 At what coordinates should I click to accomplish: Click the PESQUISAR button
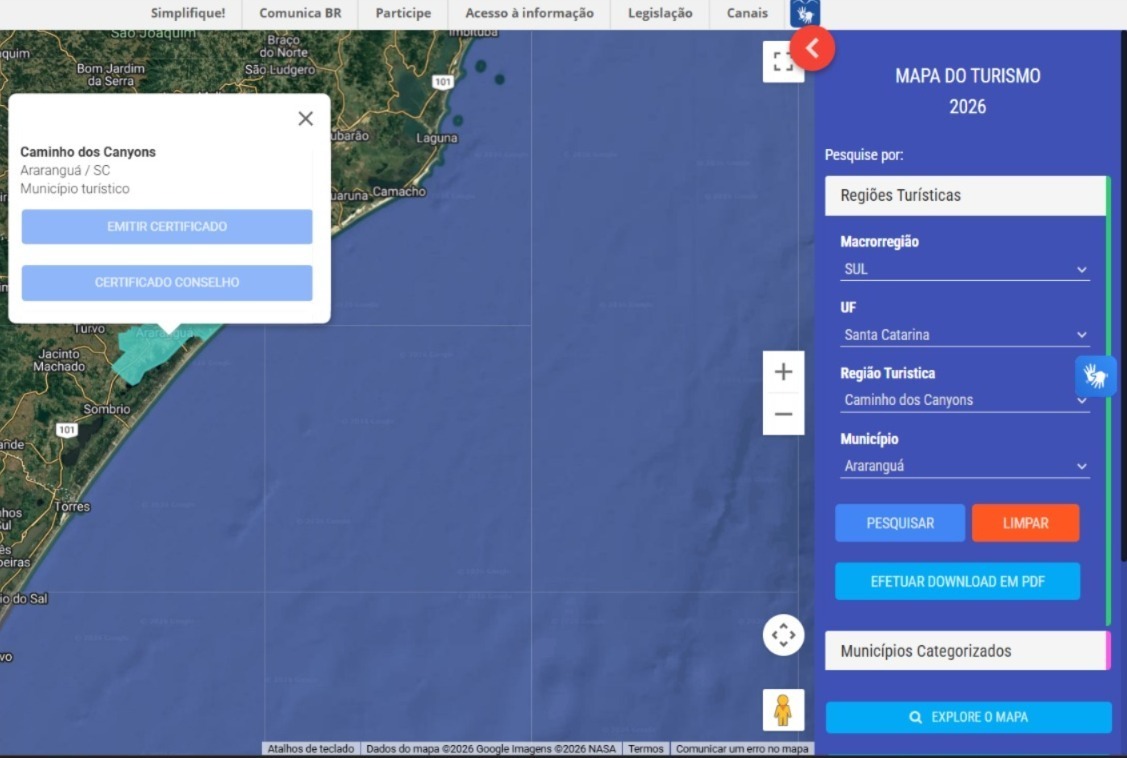[900, 523]
